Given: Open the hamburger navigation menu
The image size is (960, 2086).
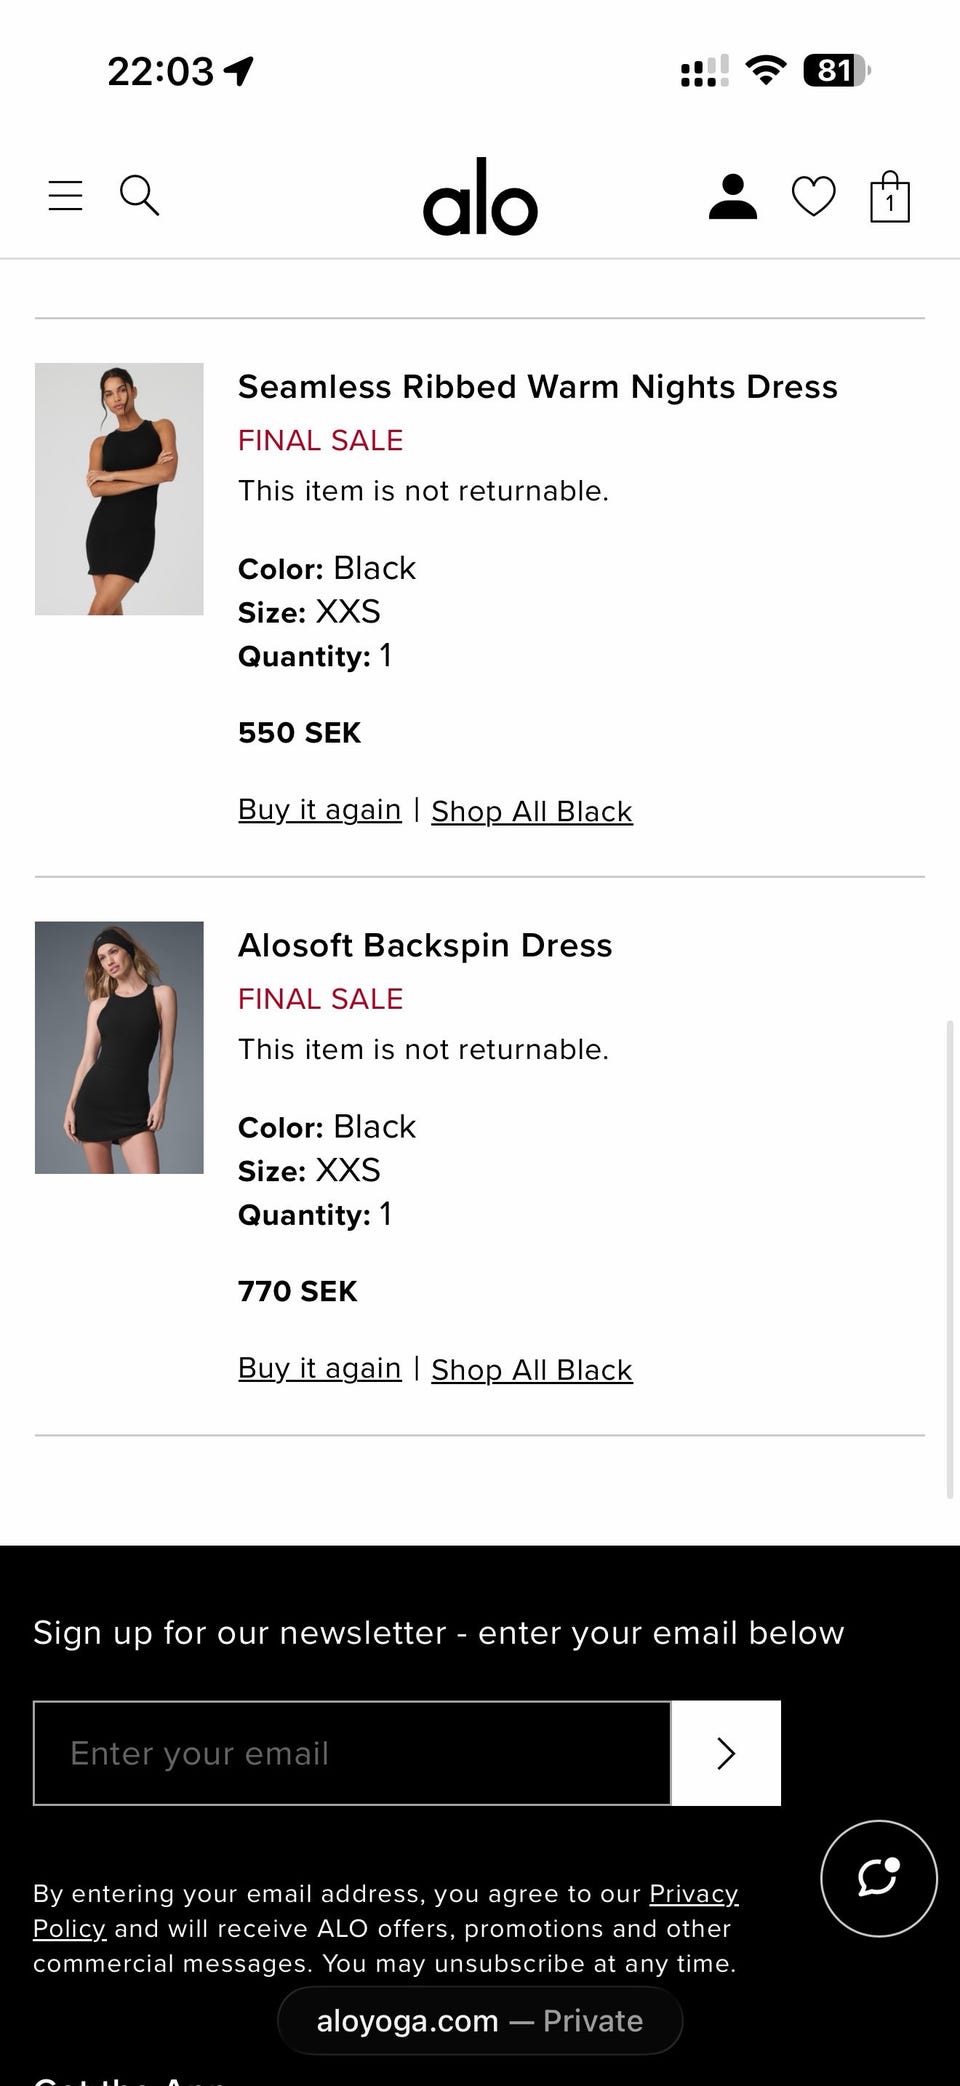Looking at the screenshot, I should [x=66, y=195].
